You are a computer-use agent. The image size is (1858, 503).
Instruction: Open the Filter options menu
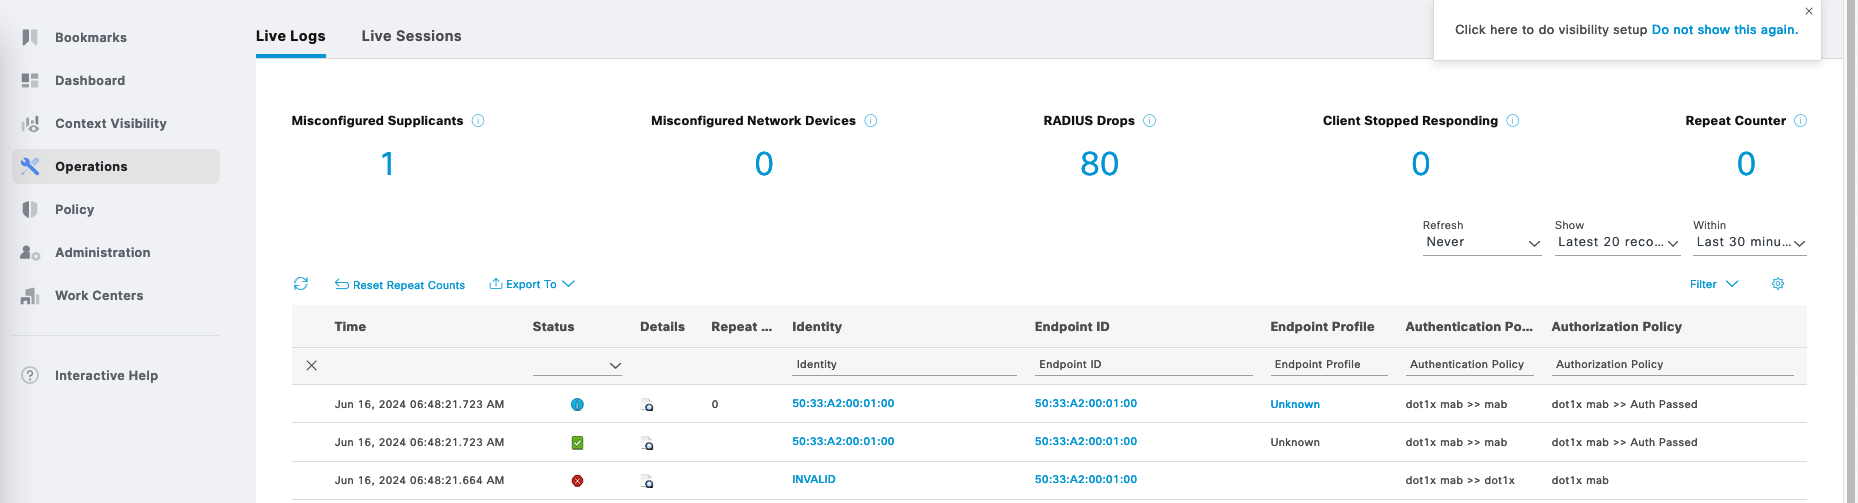pos(1713,284)
